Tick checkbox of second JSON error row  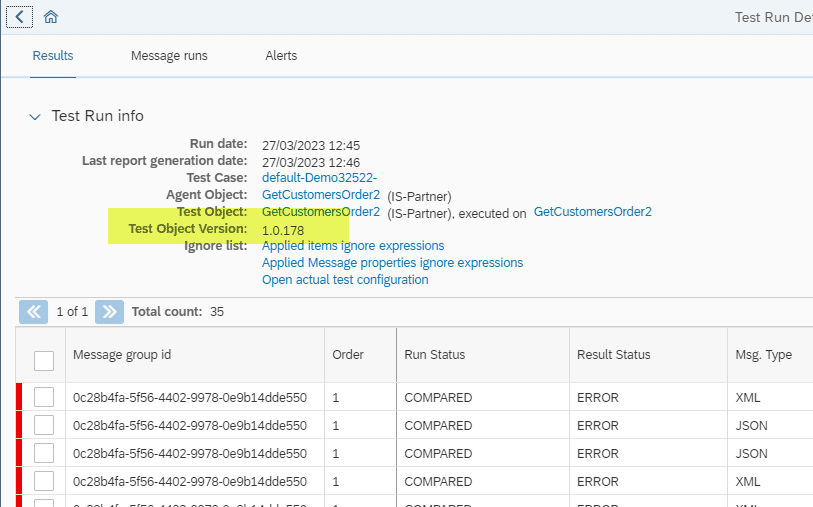pos(44,453)
